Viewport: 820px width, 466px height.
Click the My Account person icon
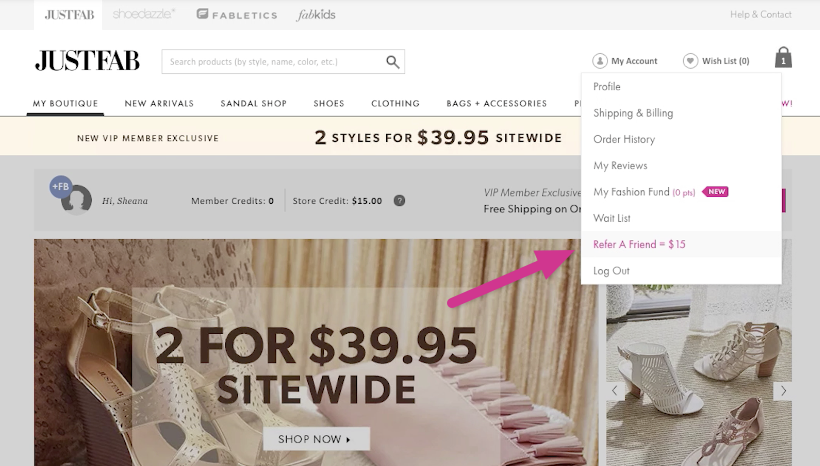click(x=600, y=61)
